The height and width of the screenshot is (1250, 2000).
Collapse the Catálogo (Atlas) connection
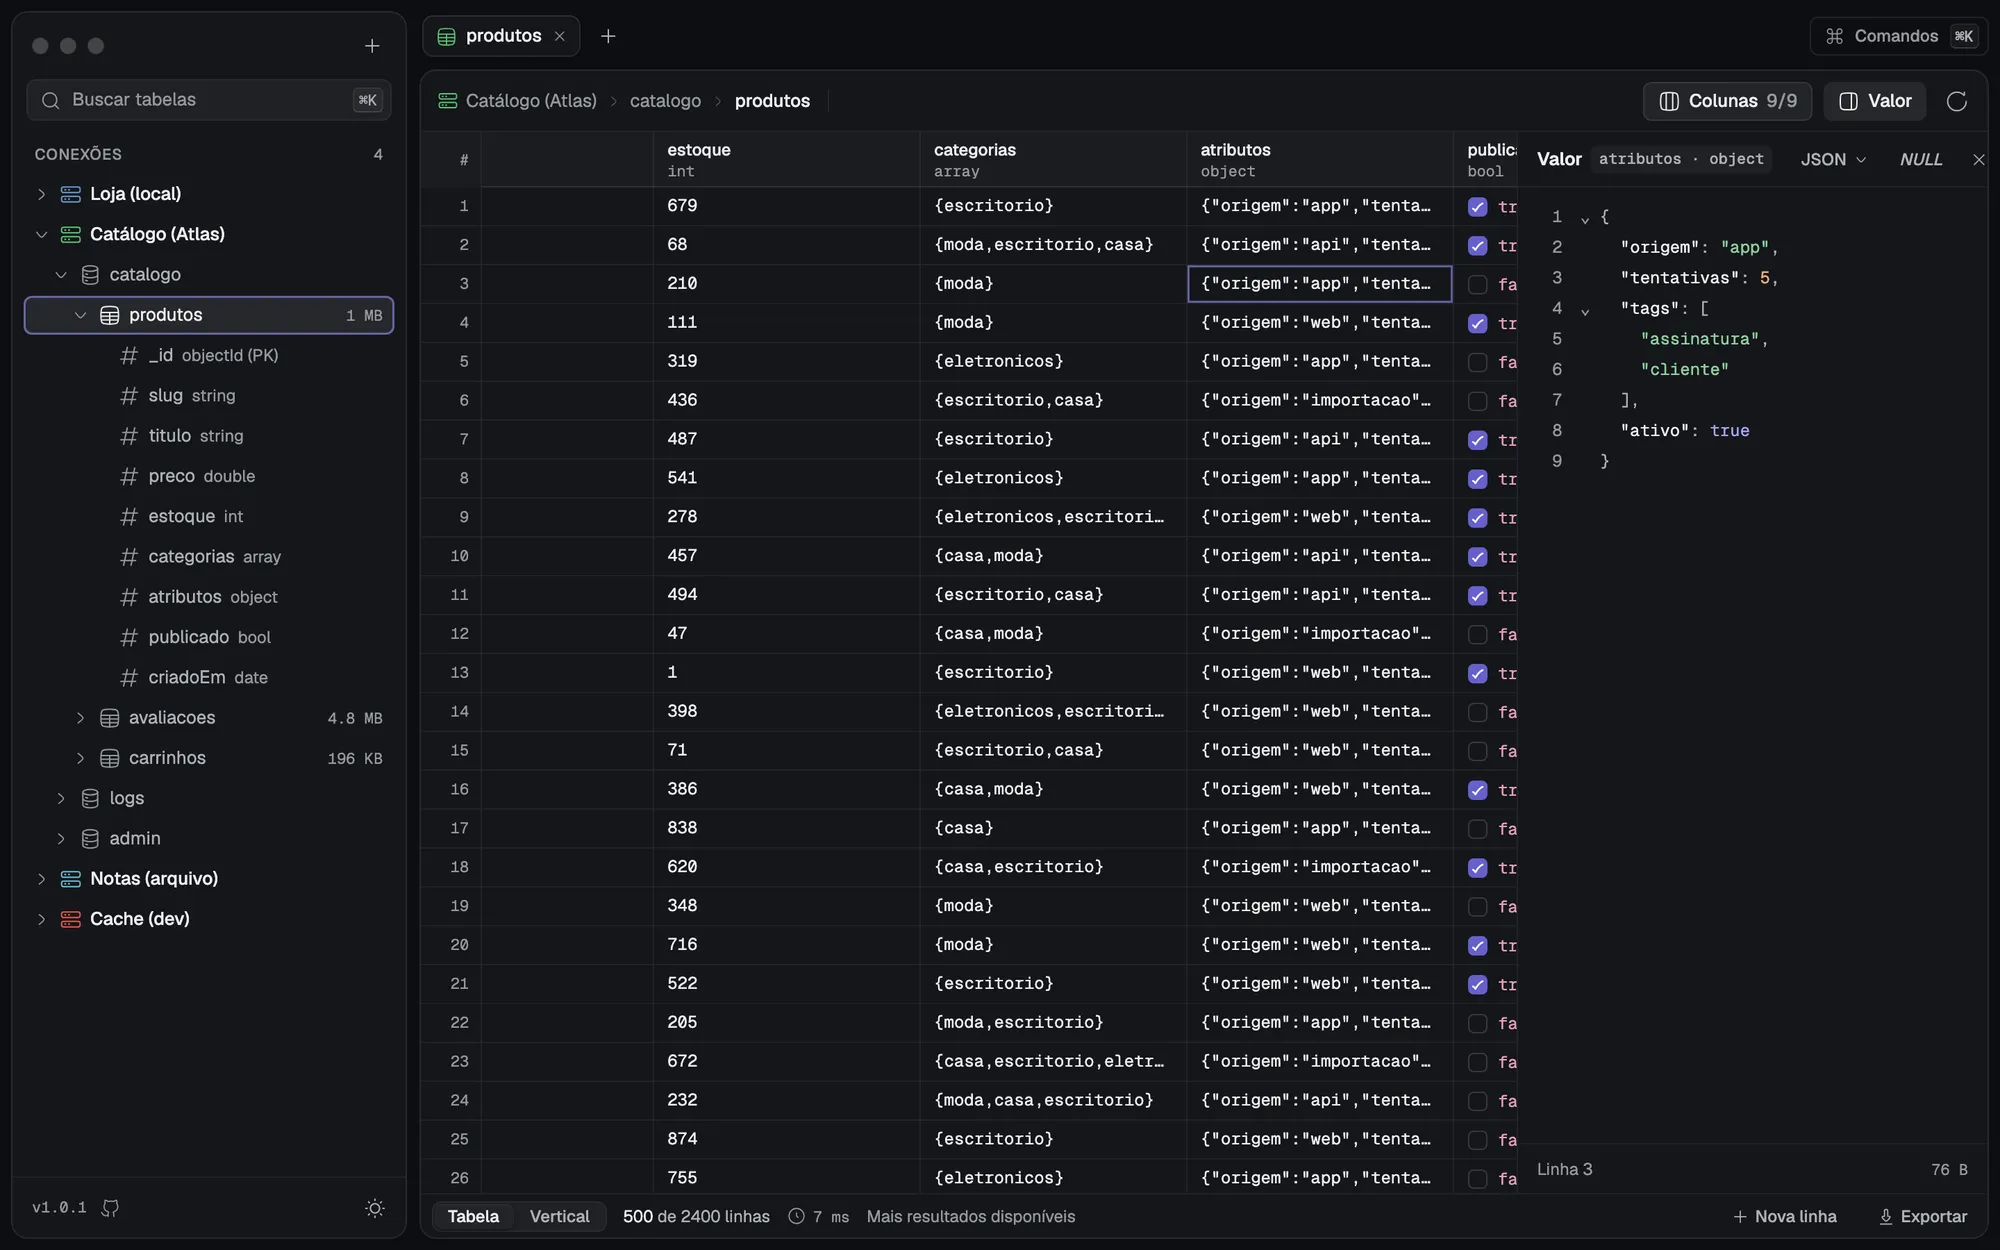tap(42, 234)
